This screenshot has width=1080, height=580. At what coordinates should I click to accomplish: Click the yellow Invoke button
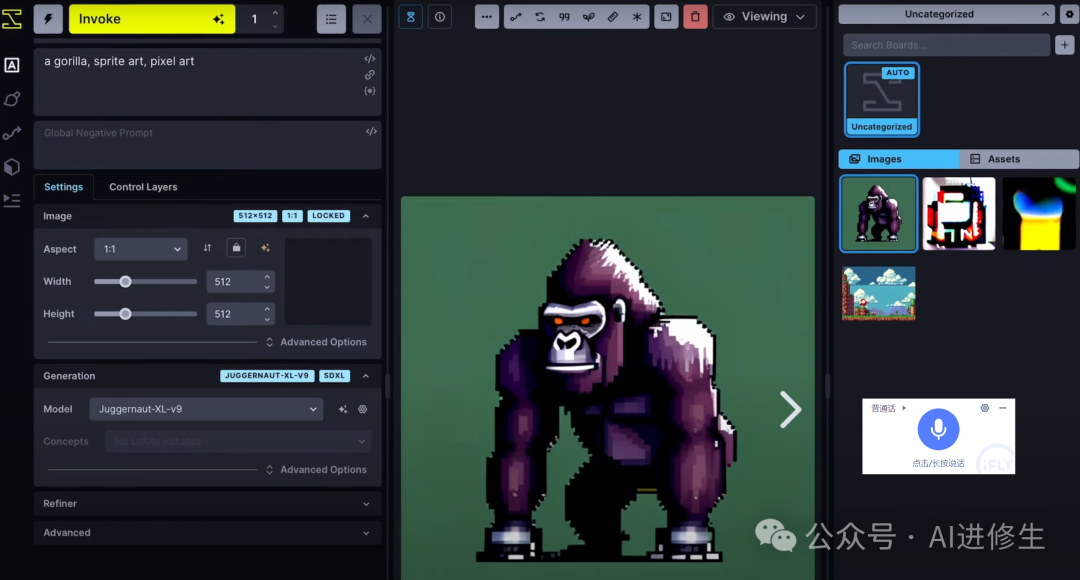point(151,19)
